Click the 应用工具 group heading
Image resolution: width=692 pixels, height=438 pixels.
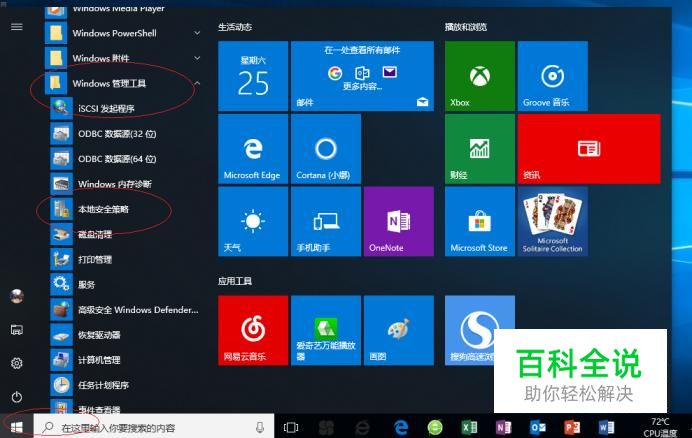coord(235,281)
